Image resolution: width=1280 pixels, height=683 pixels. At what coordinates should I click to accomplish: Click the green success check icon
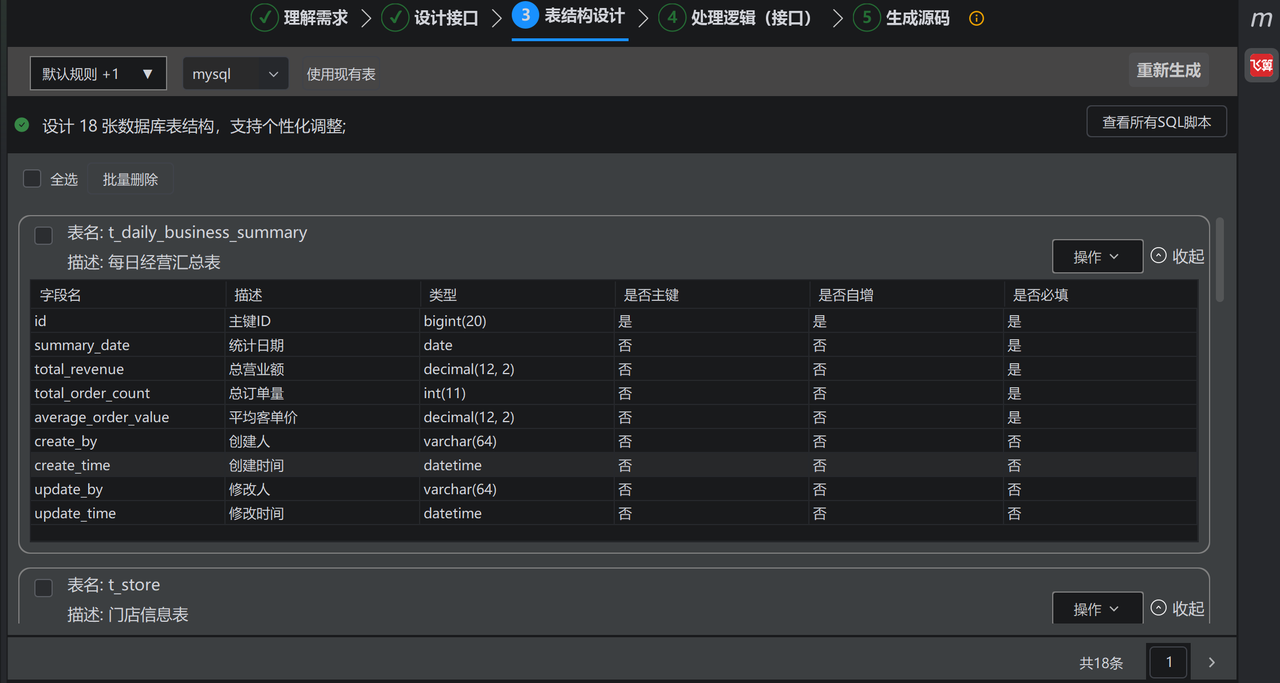click(22, 125)
